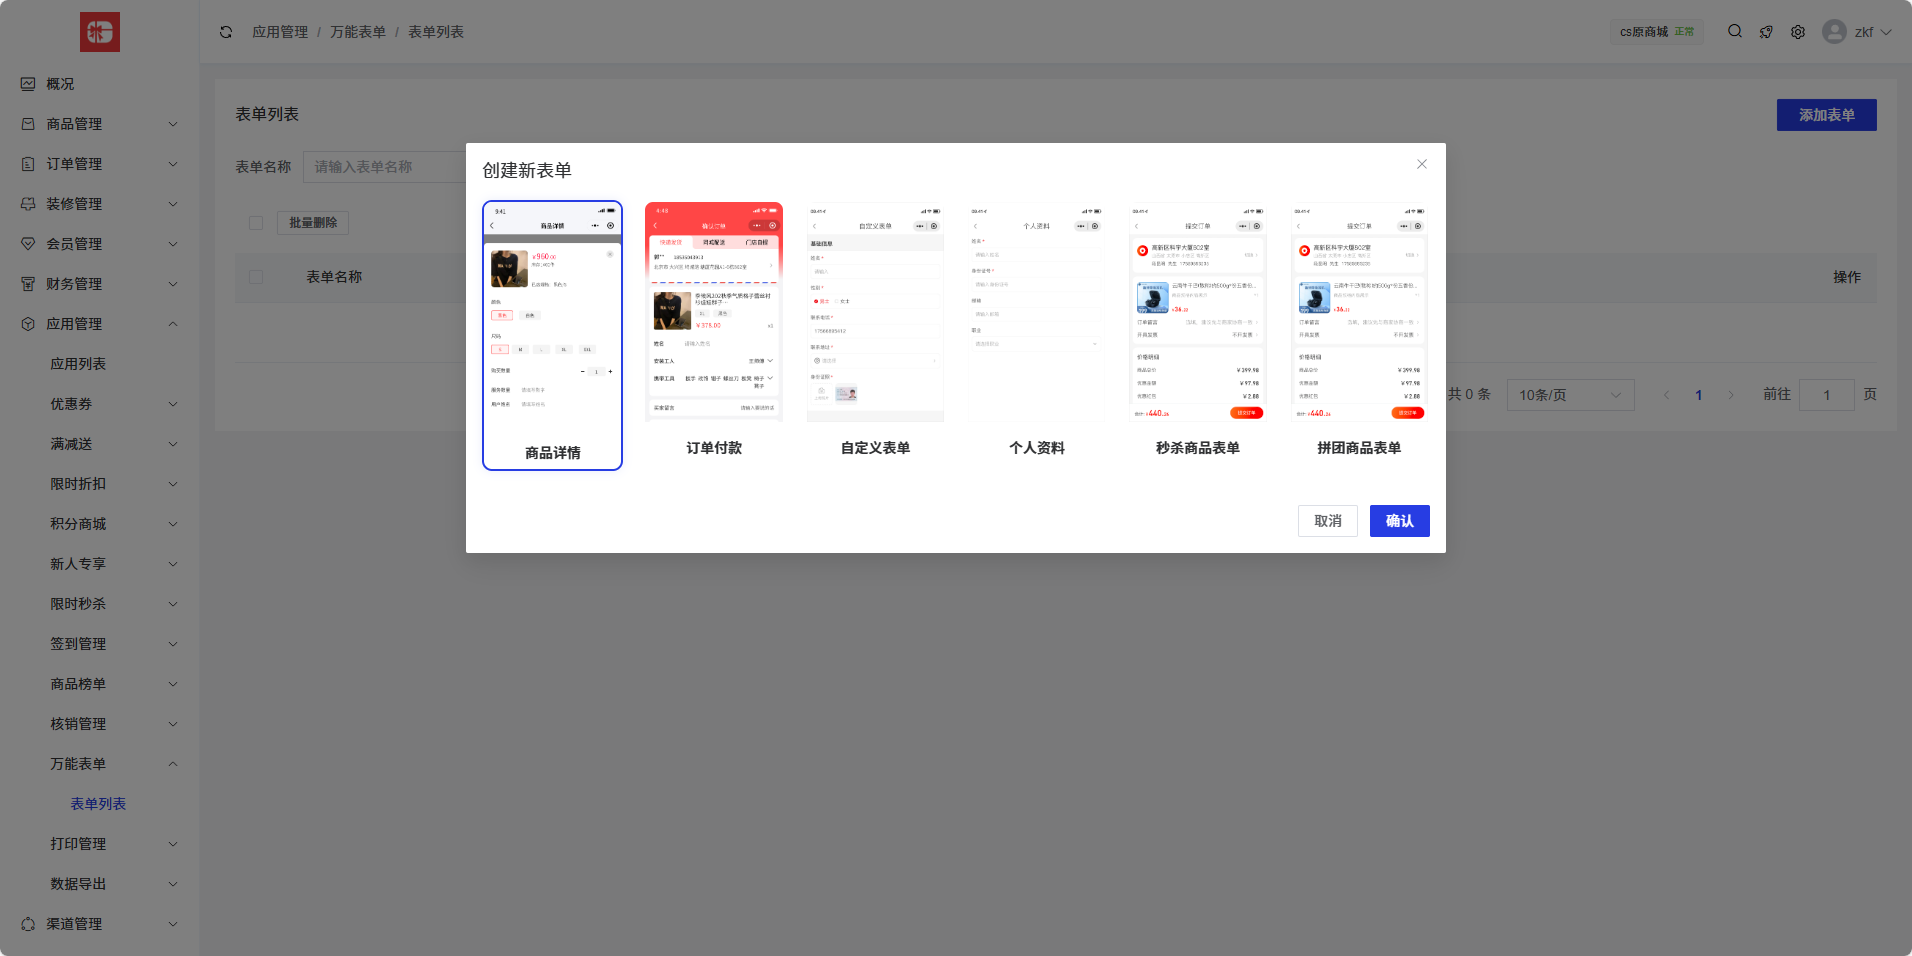Open 满减送 menu item
This screenshot has height=956, width=1912.
tap(71, 444)
